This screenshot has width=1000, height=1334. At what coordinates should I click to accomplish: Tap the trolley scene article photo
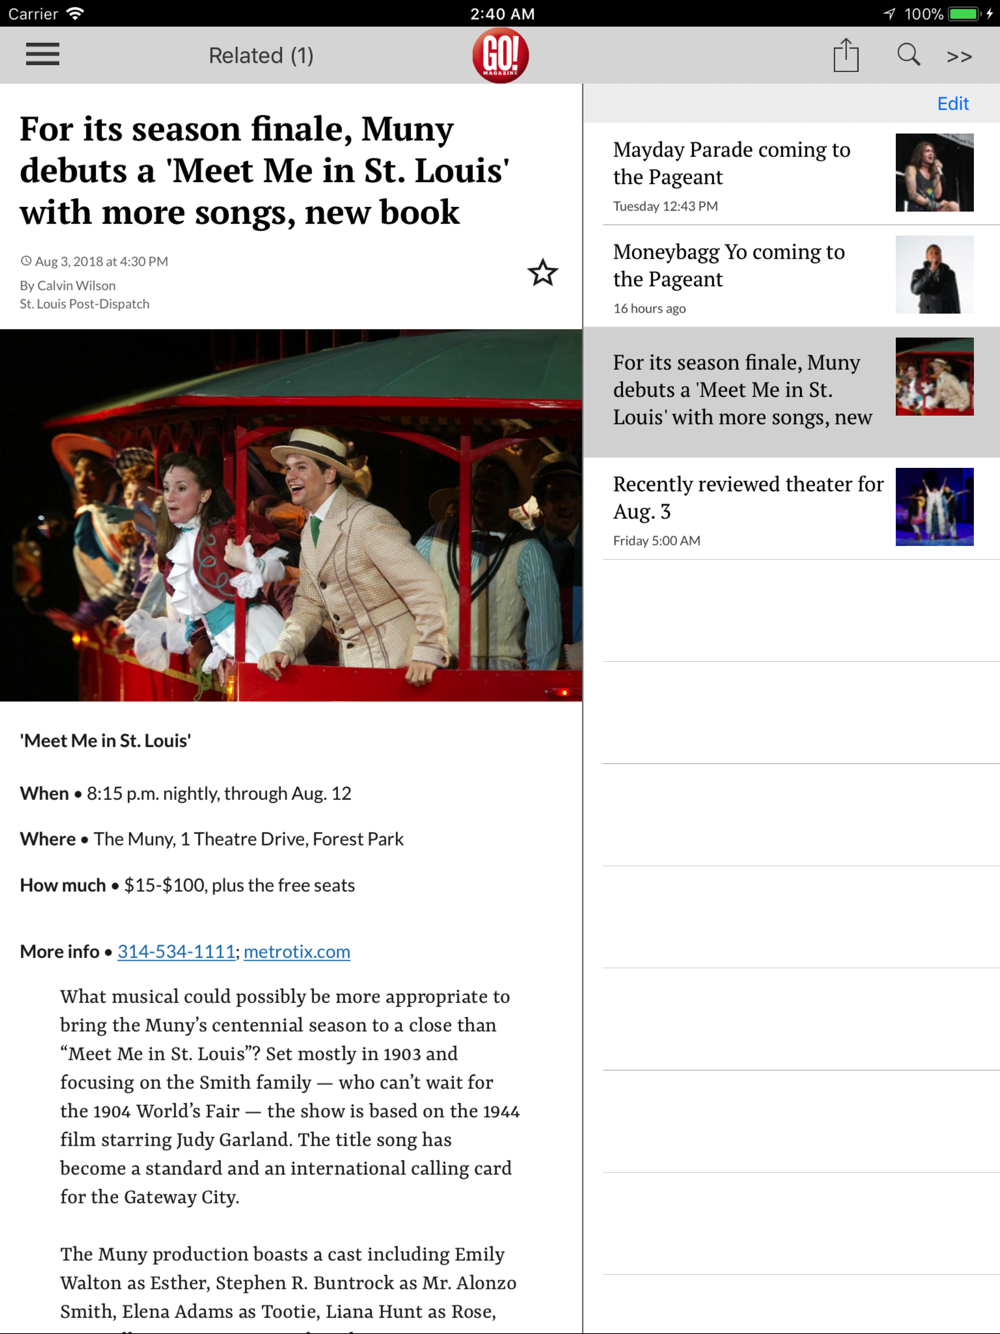[x=291, y=515]
